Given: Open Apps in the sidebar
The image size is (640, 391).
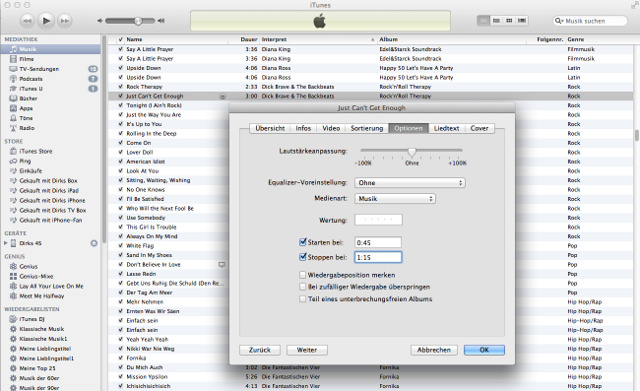Looking at the screenshot, I should tap(26, 108).
